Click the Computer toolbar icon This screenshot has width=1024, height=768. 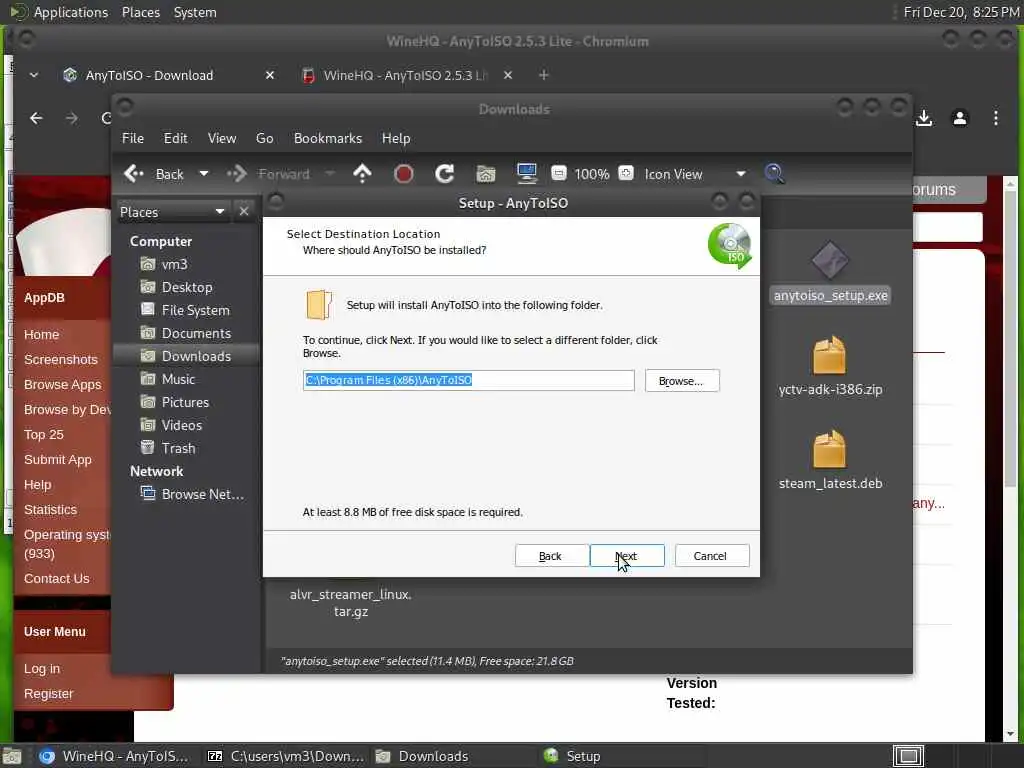coord(526,174)
